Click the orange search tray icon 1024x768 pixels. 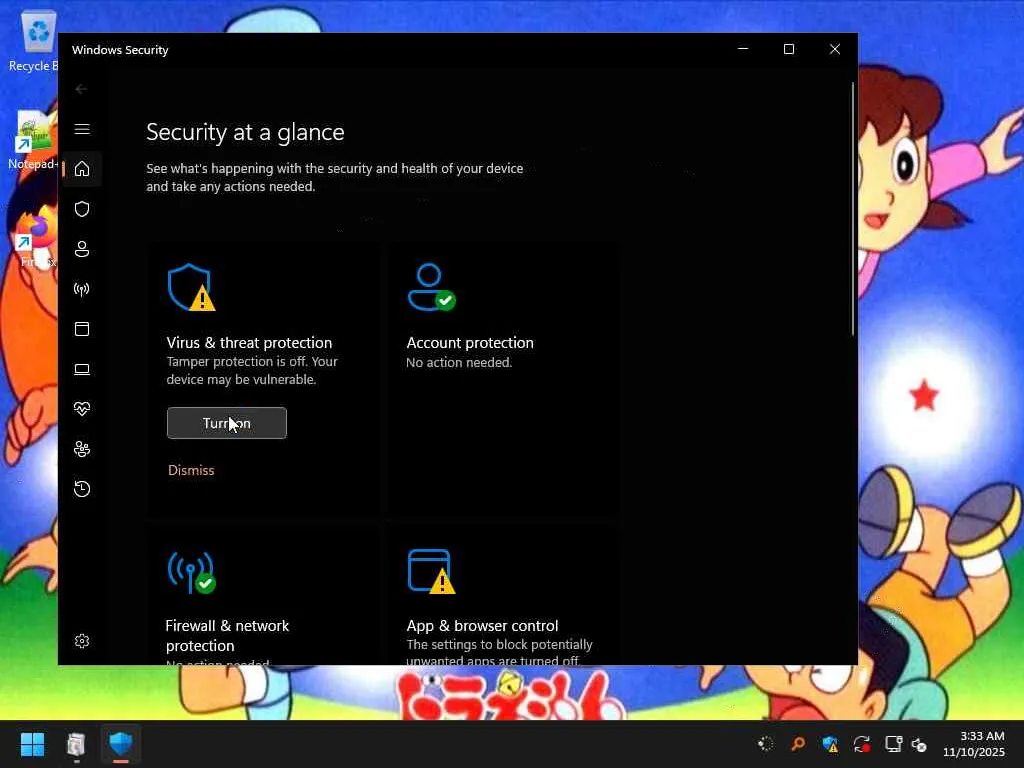click(x=797, y=744)
